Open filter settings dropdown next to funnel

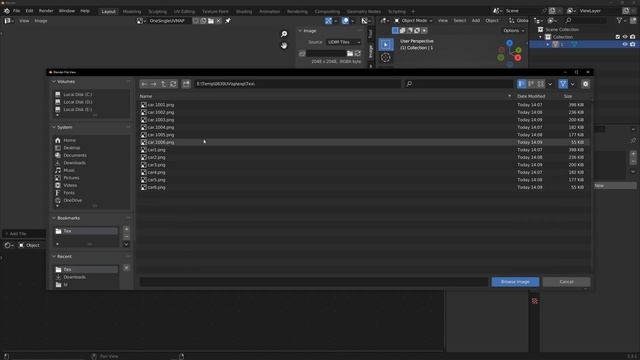tap(572, 84)
